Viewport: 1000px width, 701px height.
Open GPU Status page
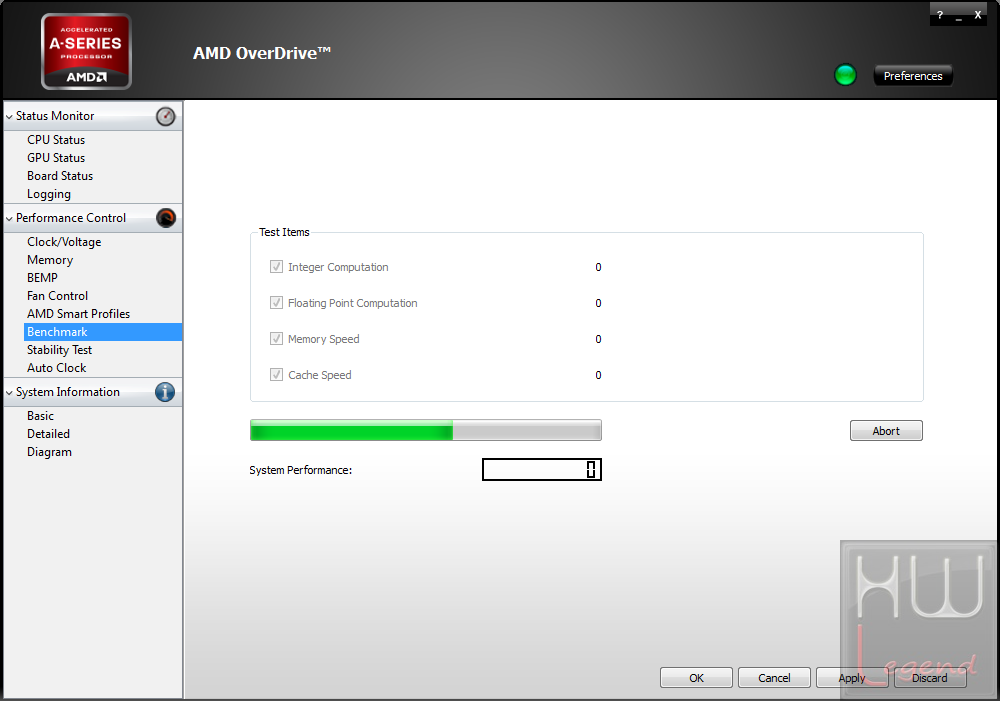[x=55, y=158]
